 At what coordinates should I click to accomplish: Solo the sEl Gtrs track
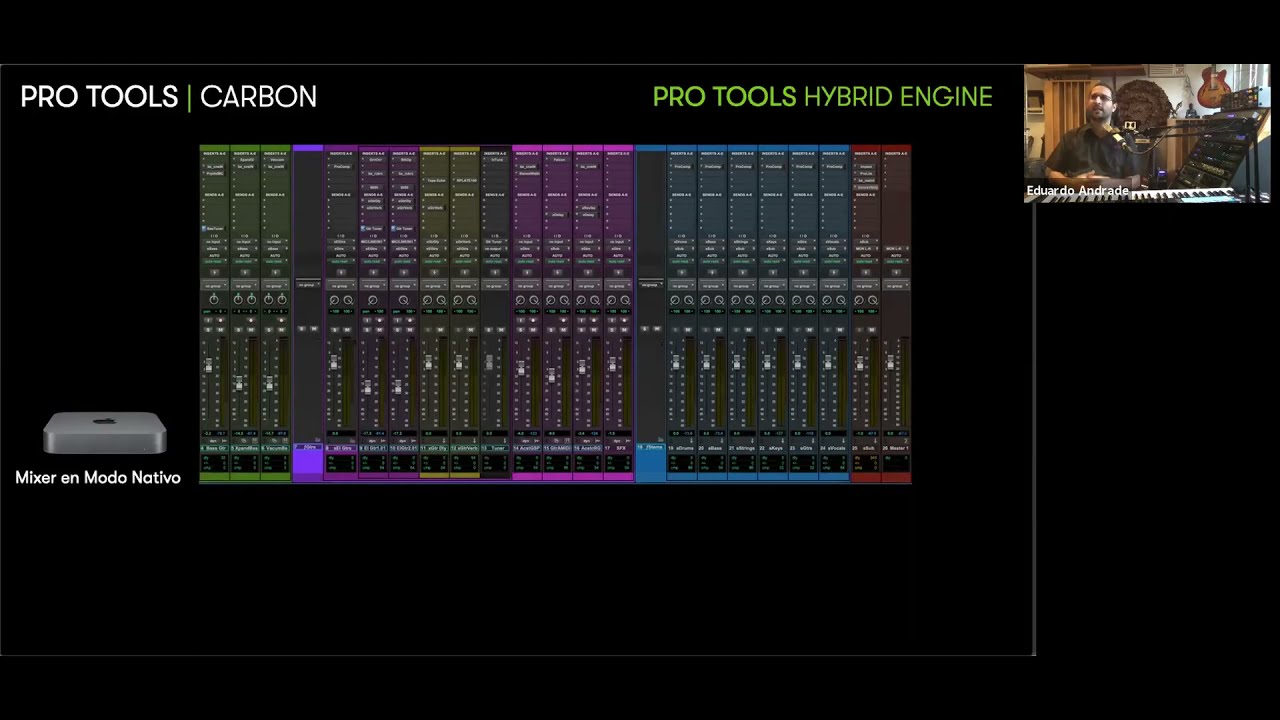(334, 330)
